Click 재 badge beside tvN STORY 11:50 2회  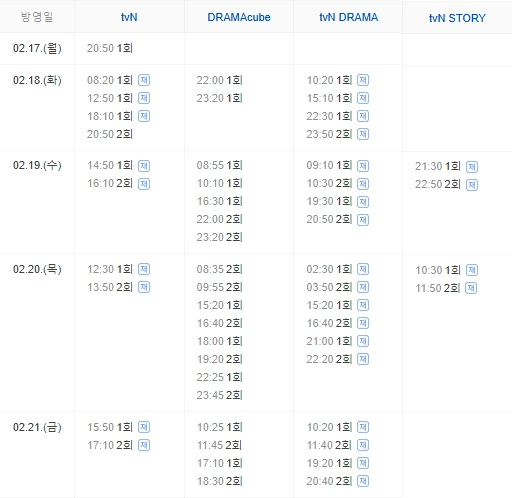[x=471, y=288]
